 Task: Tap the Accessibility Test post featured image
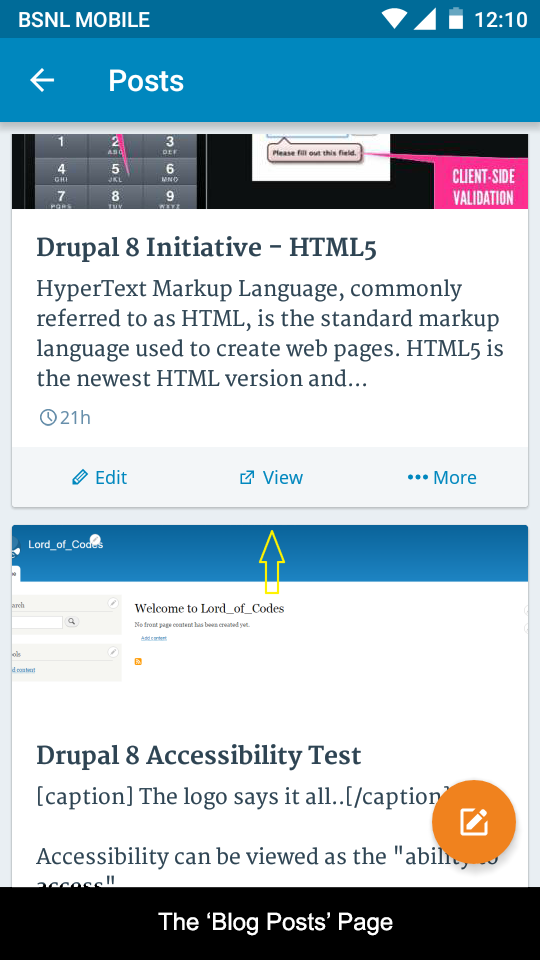[270, 621]
